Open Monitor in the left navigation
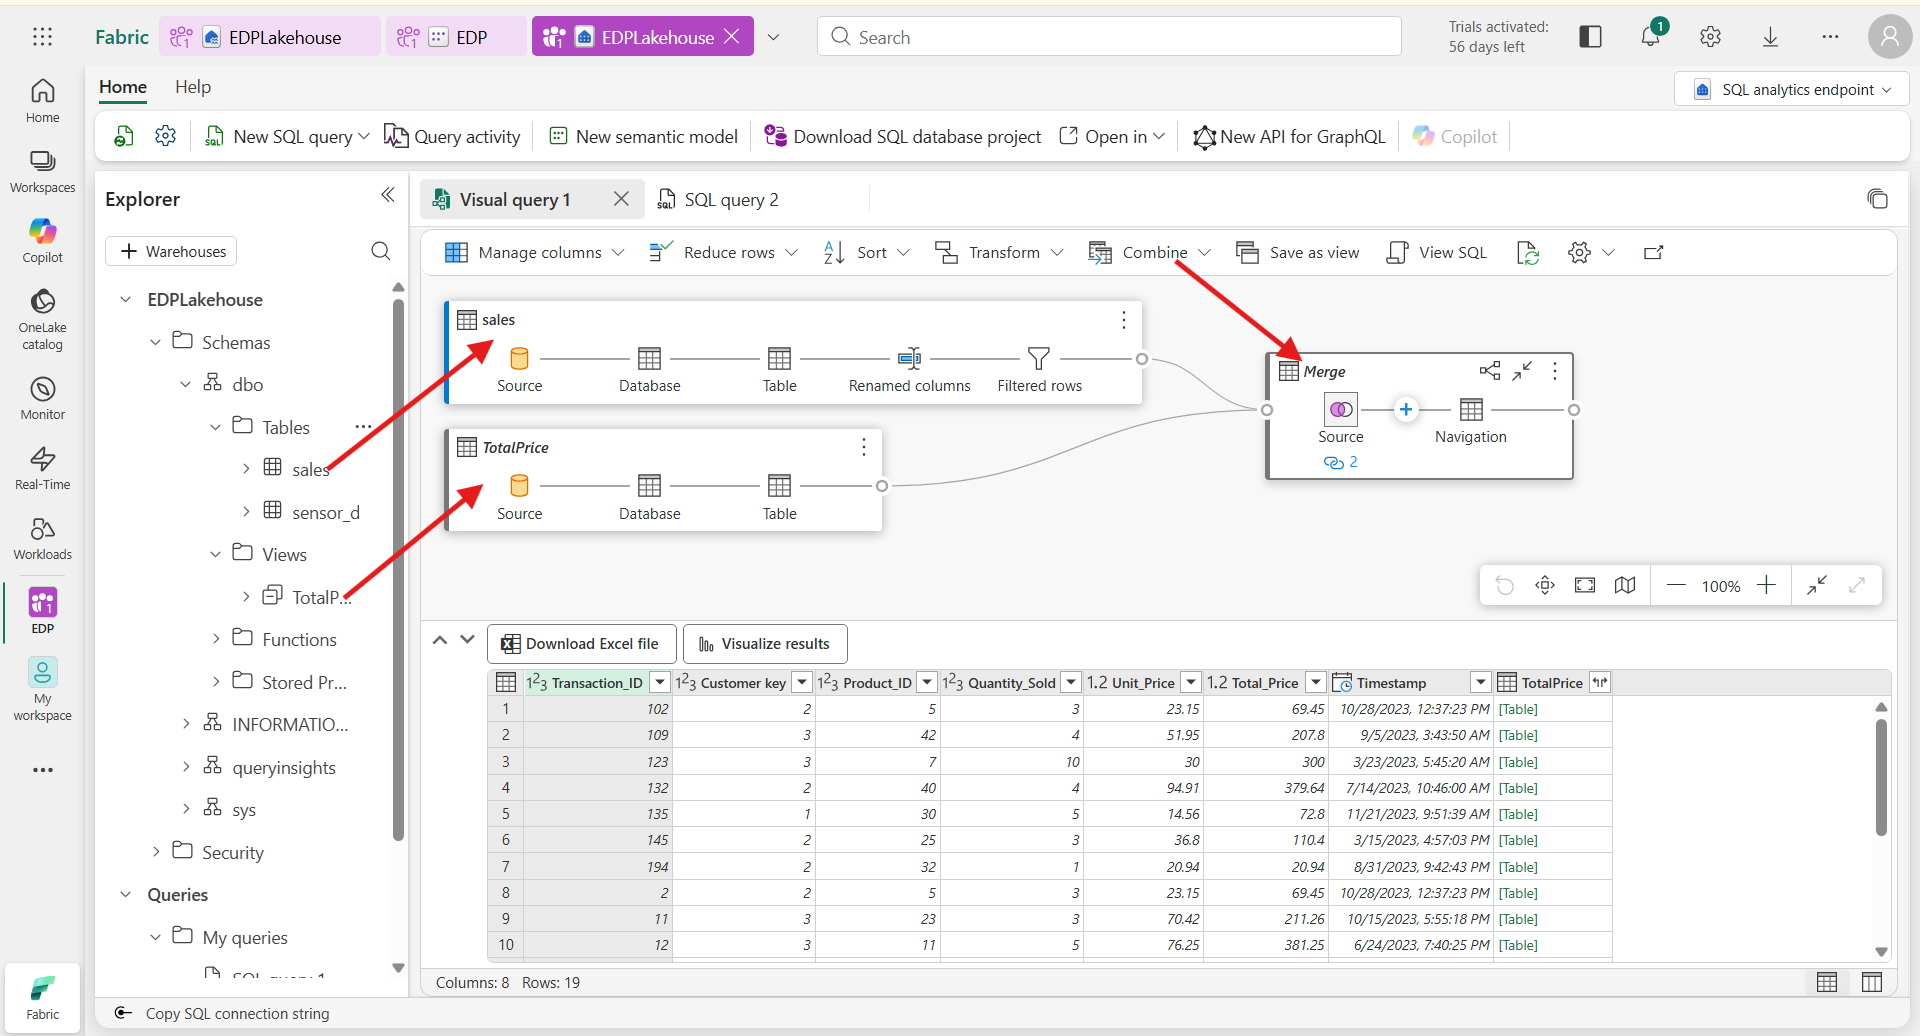The height and width of the screenshot is (1036, 1920). coord(42,398)
